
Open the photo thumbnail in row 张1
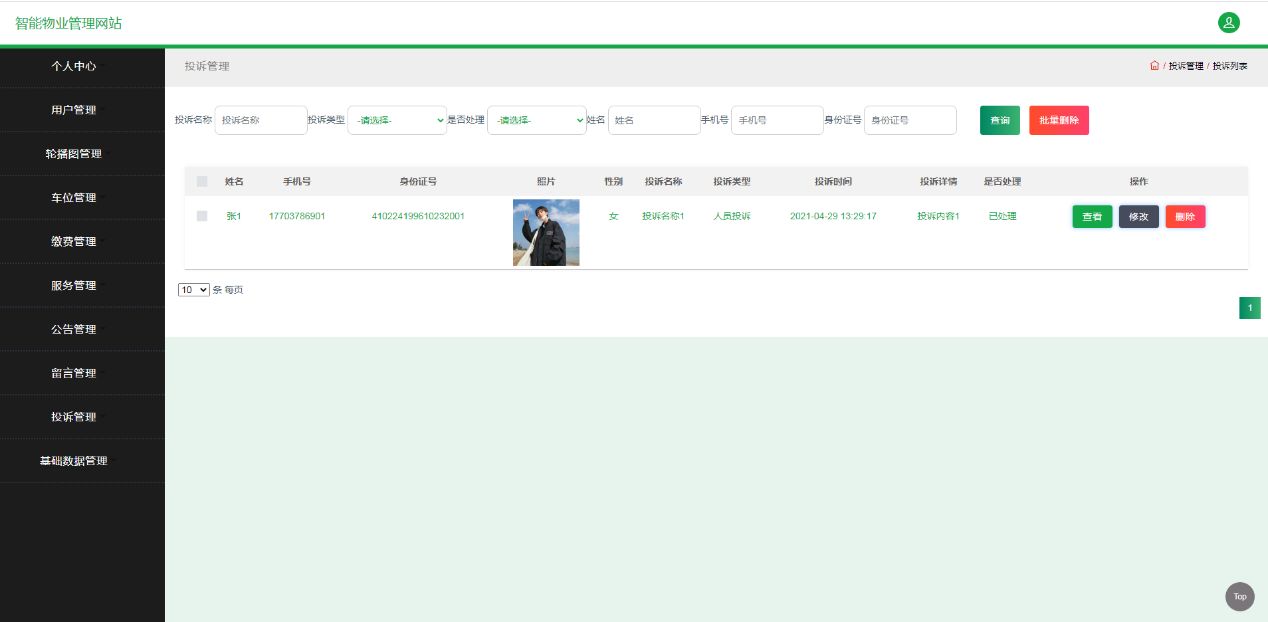tap(546, 232)
